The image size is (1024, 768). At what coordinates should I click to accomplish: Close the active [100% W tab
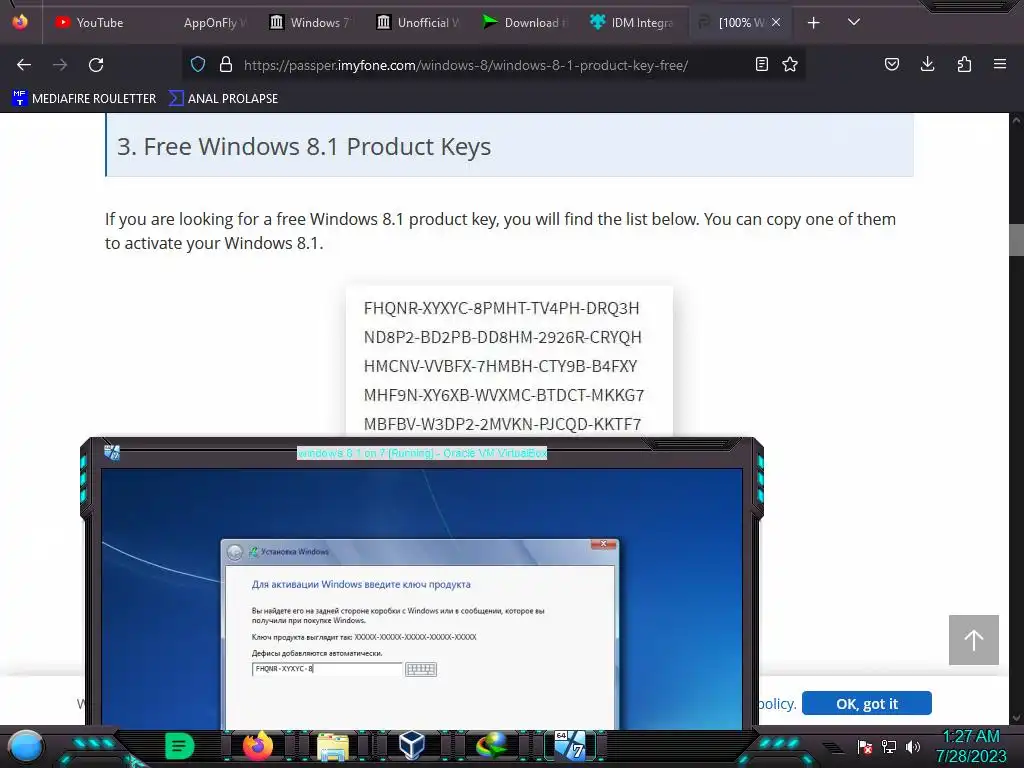click(776, 22)
